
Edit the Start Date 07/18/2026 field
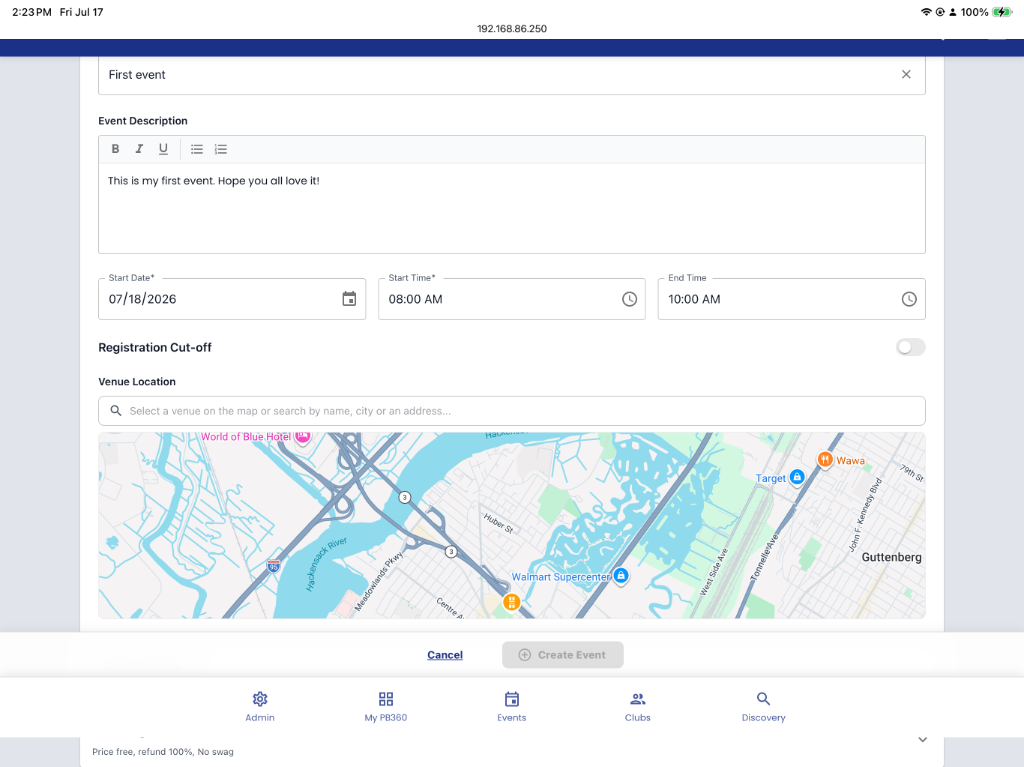[x=232, y=299]
